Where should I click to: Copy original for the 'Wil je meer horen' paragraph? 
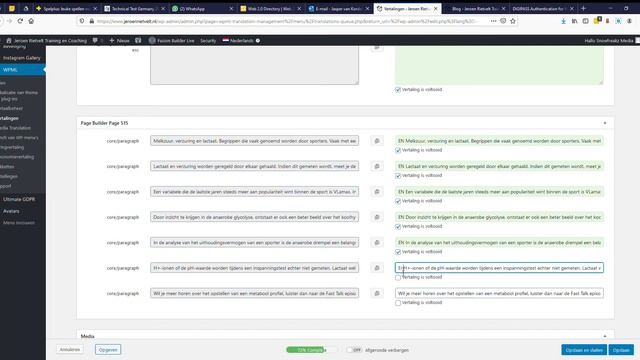377,293
